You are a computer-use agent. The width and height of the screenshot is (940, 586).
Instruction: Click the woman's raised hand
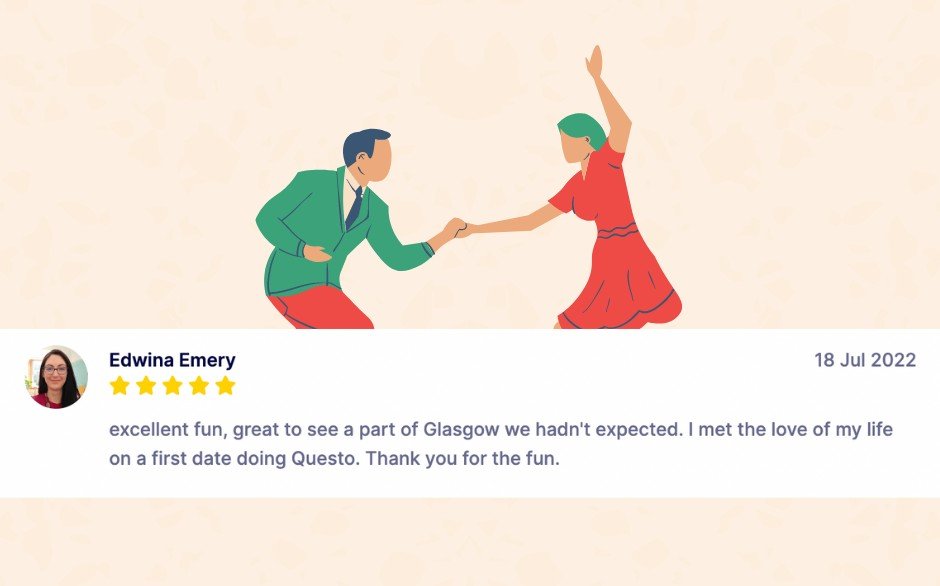pos(594,62)
